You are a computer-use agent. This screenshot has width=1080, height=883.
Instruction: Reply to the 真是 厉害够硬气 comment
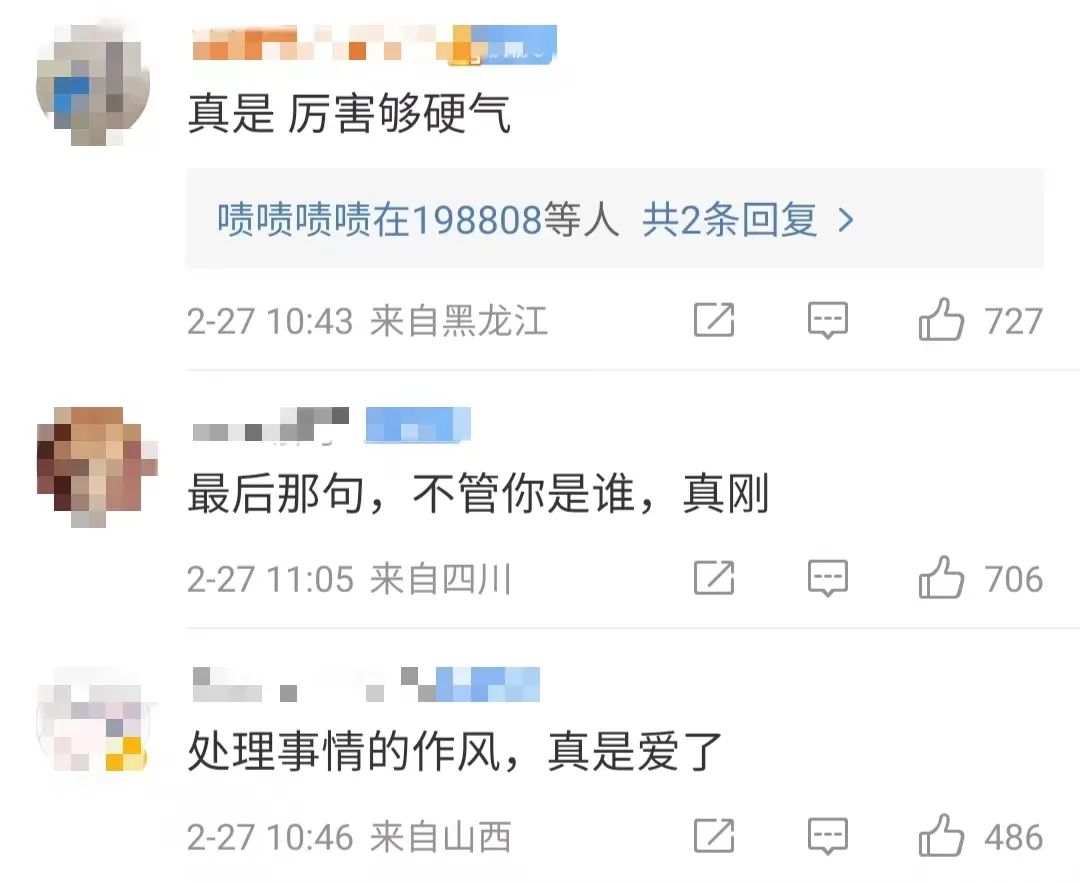pos(827,320)
